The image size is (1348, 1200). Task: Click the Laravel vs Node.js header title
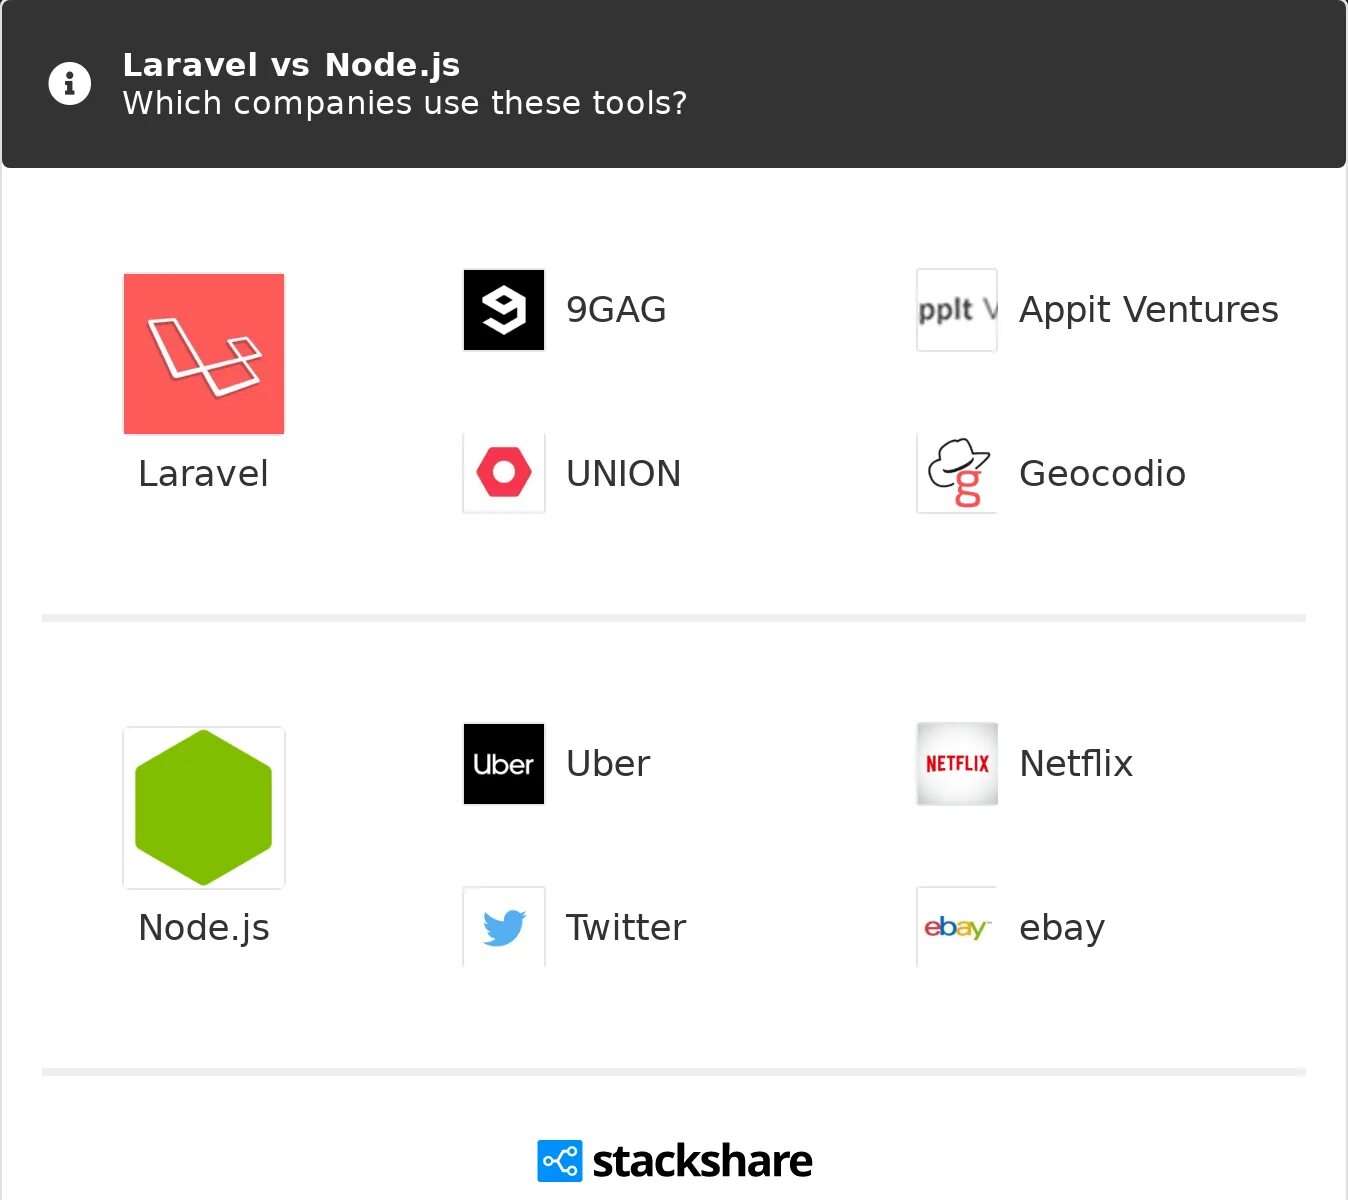291,65
